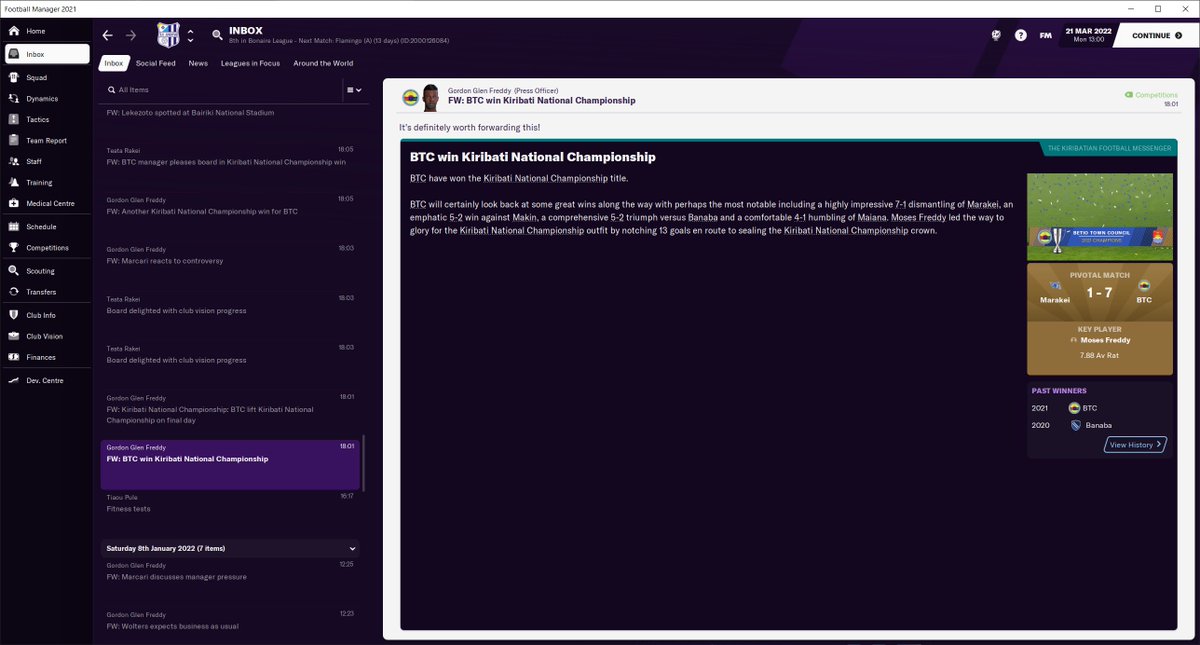1200x645 pixels.
Task: Open the Competitions tag on the message
Action: 1151,94
